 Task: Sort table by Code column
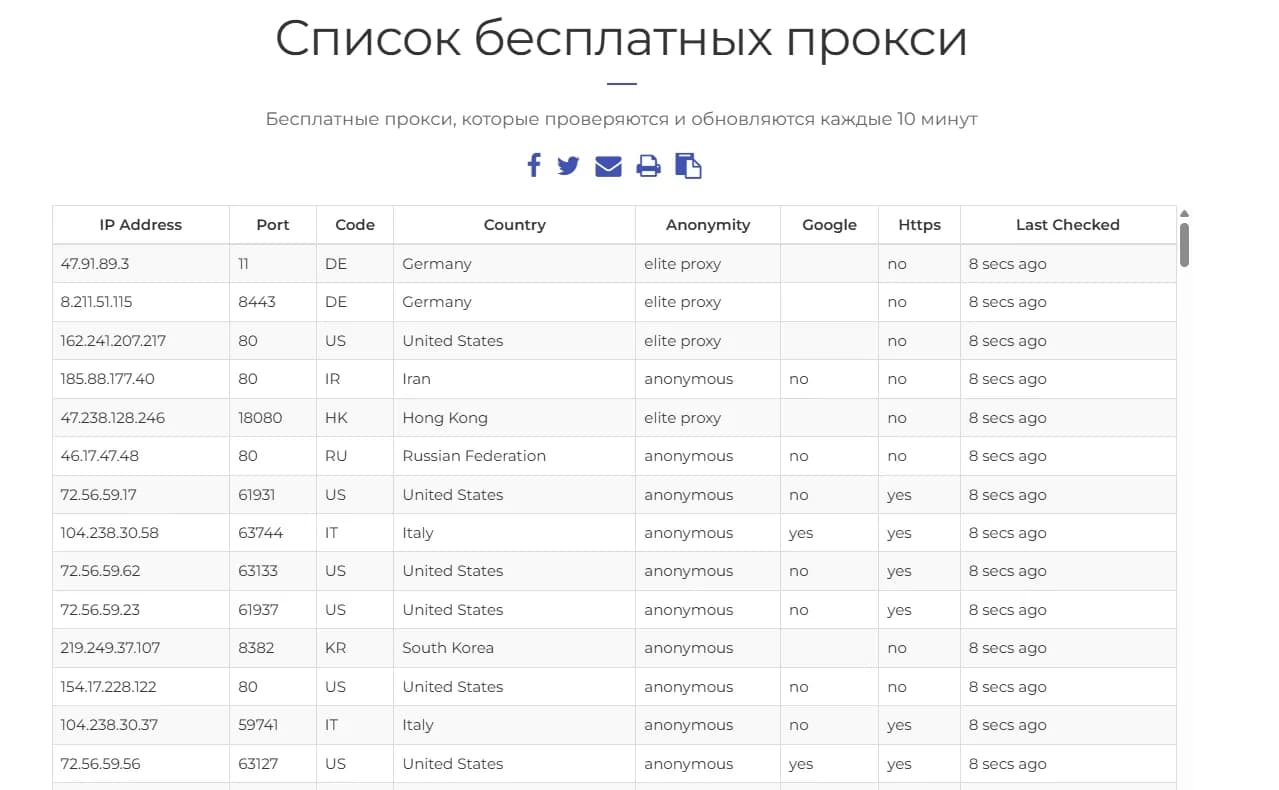point(354,224)
